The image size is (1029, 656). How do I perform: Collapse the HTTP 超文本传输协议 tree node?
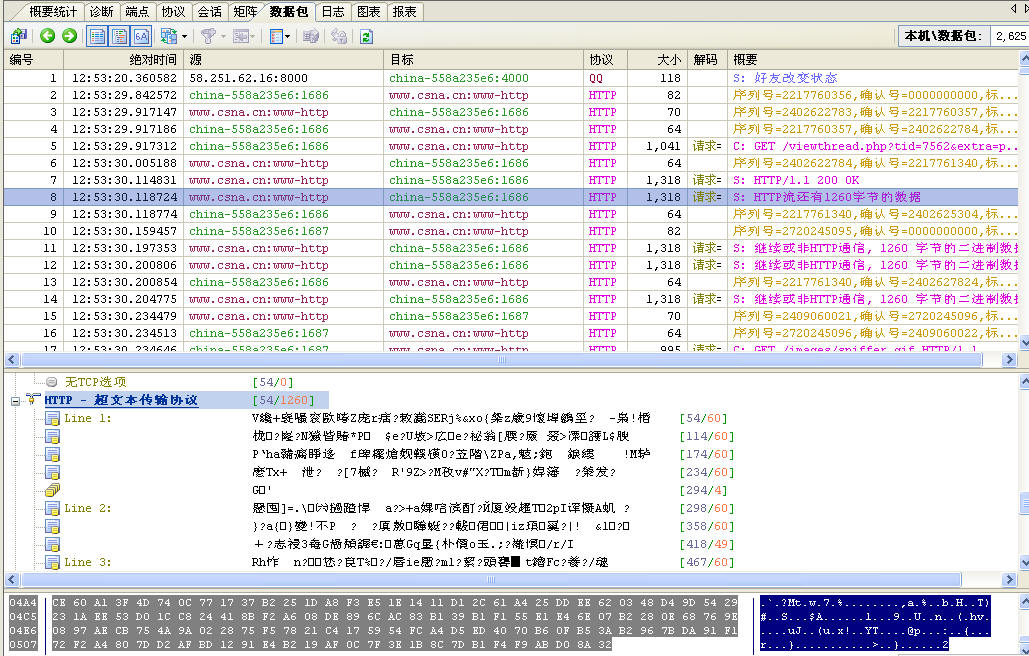[15, 400]
